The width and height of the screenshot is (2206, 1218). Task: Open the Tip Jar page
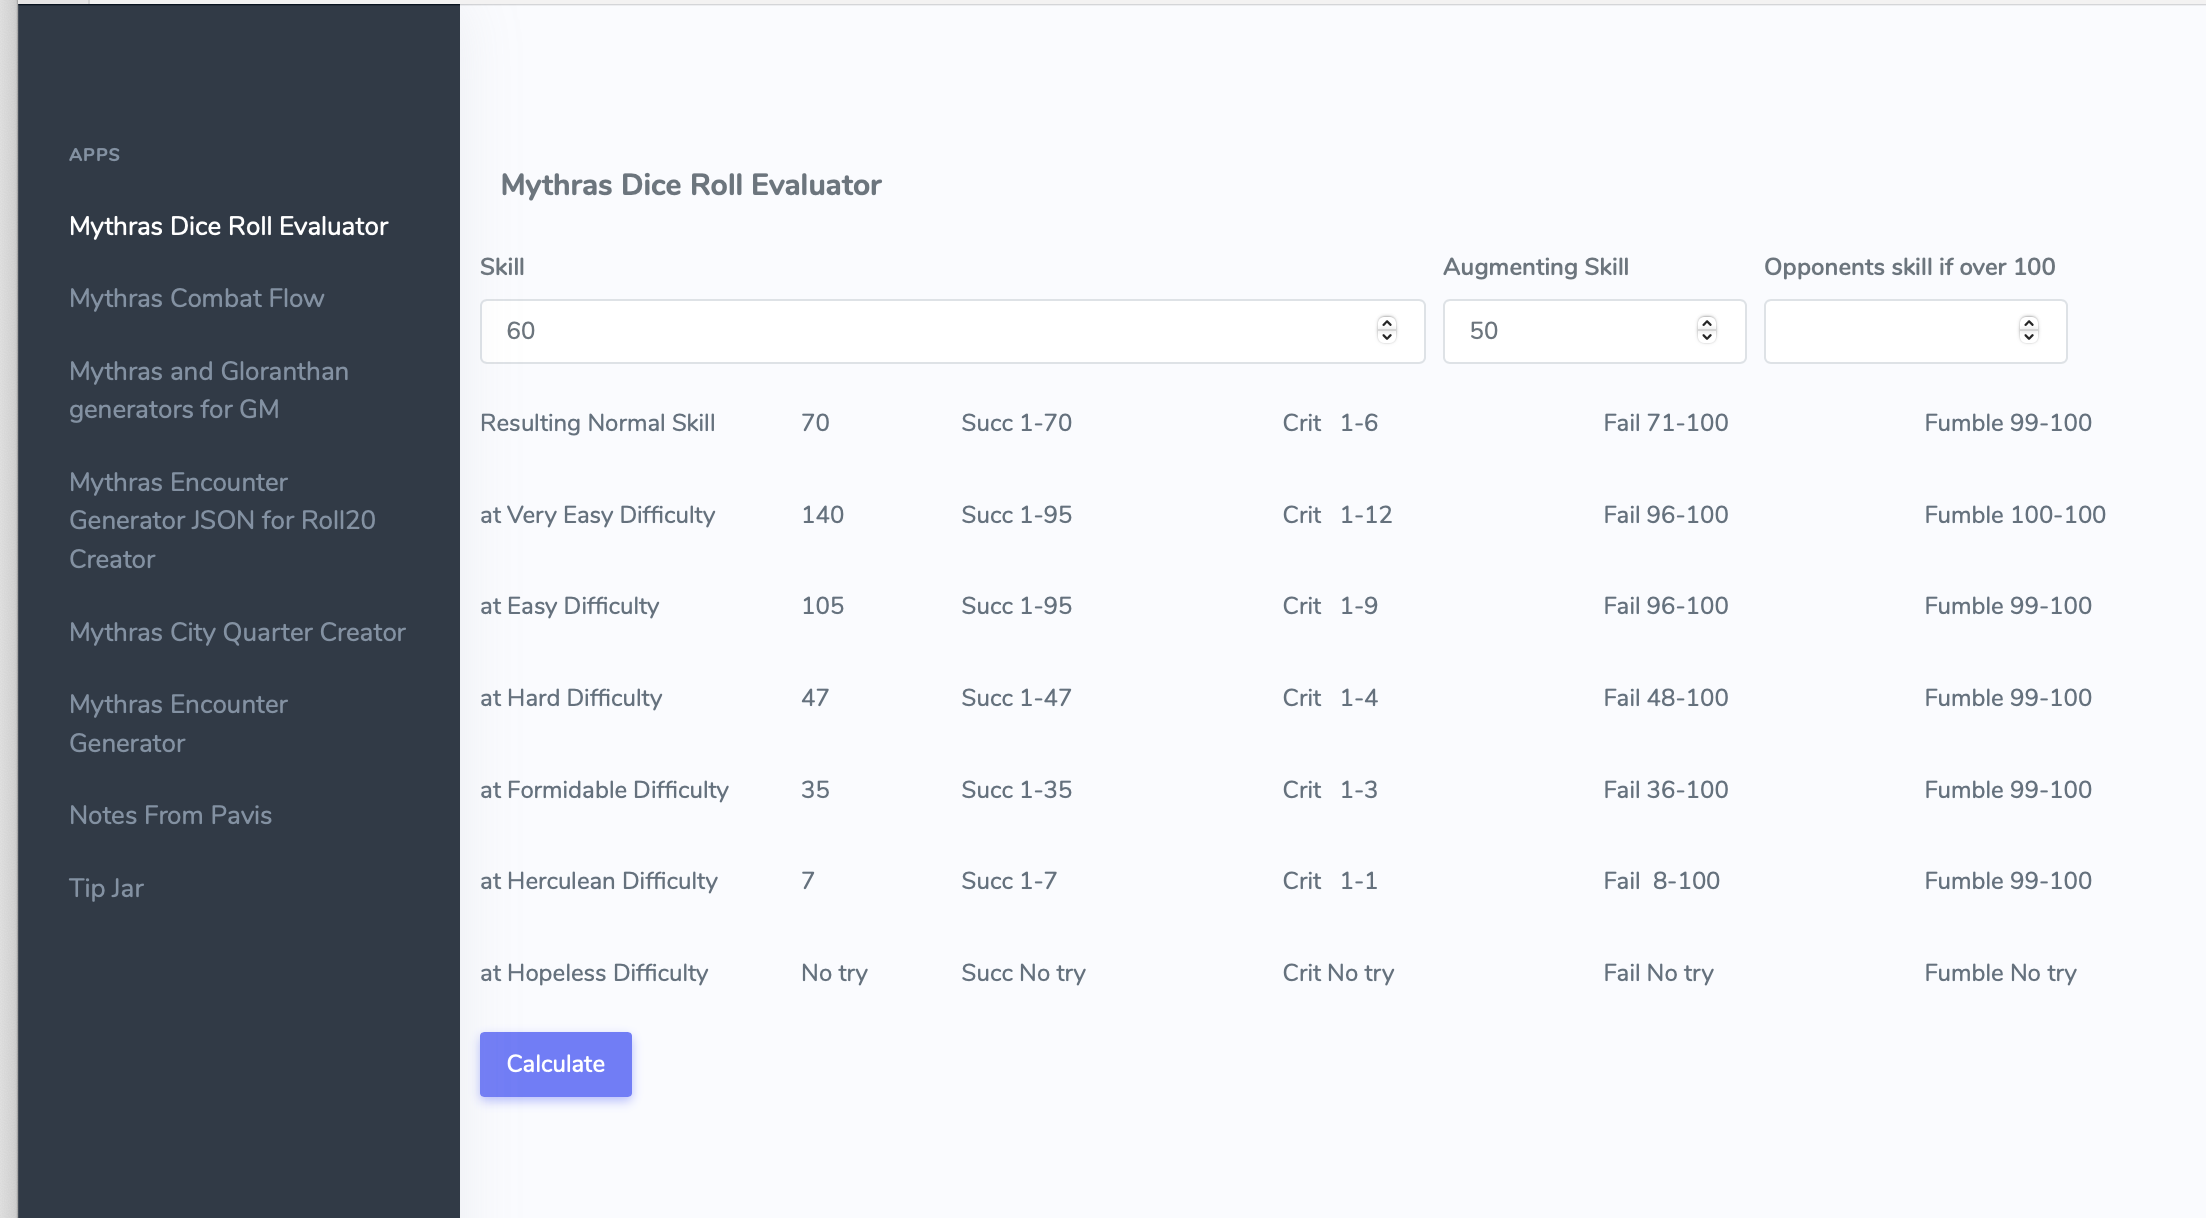(x=106, y=888)
